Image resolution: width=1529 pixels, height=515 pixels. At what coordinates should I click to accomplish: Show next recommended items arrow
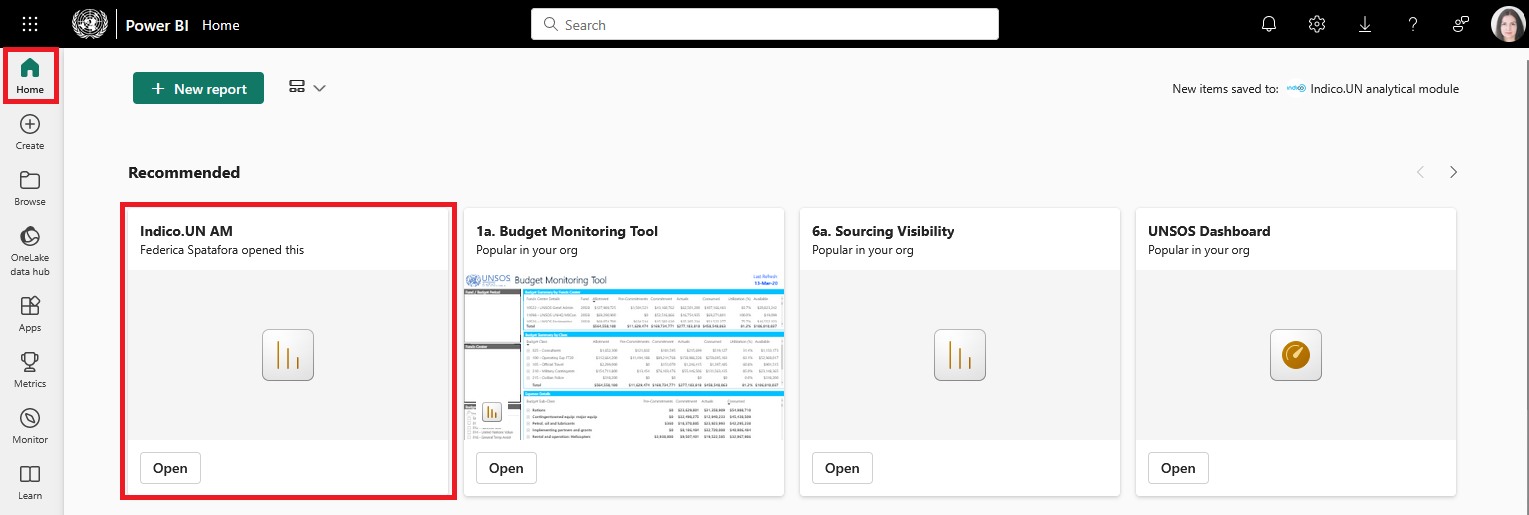1453,172
